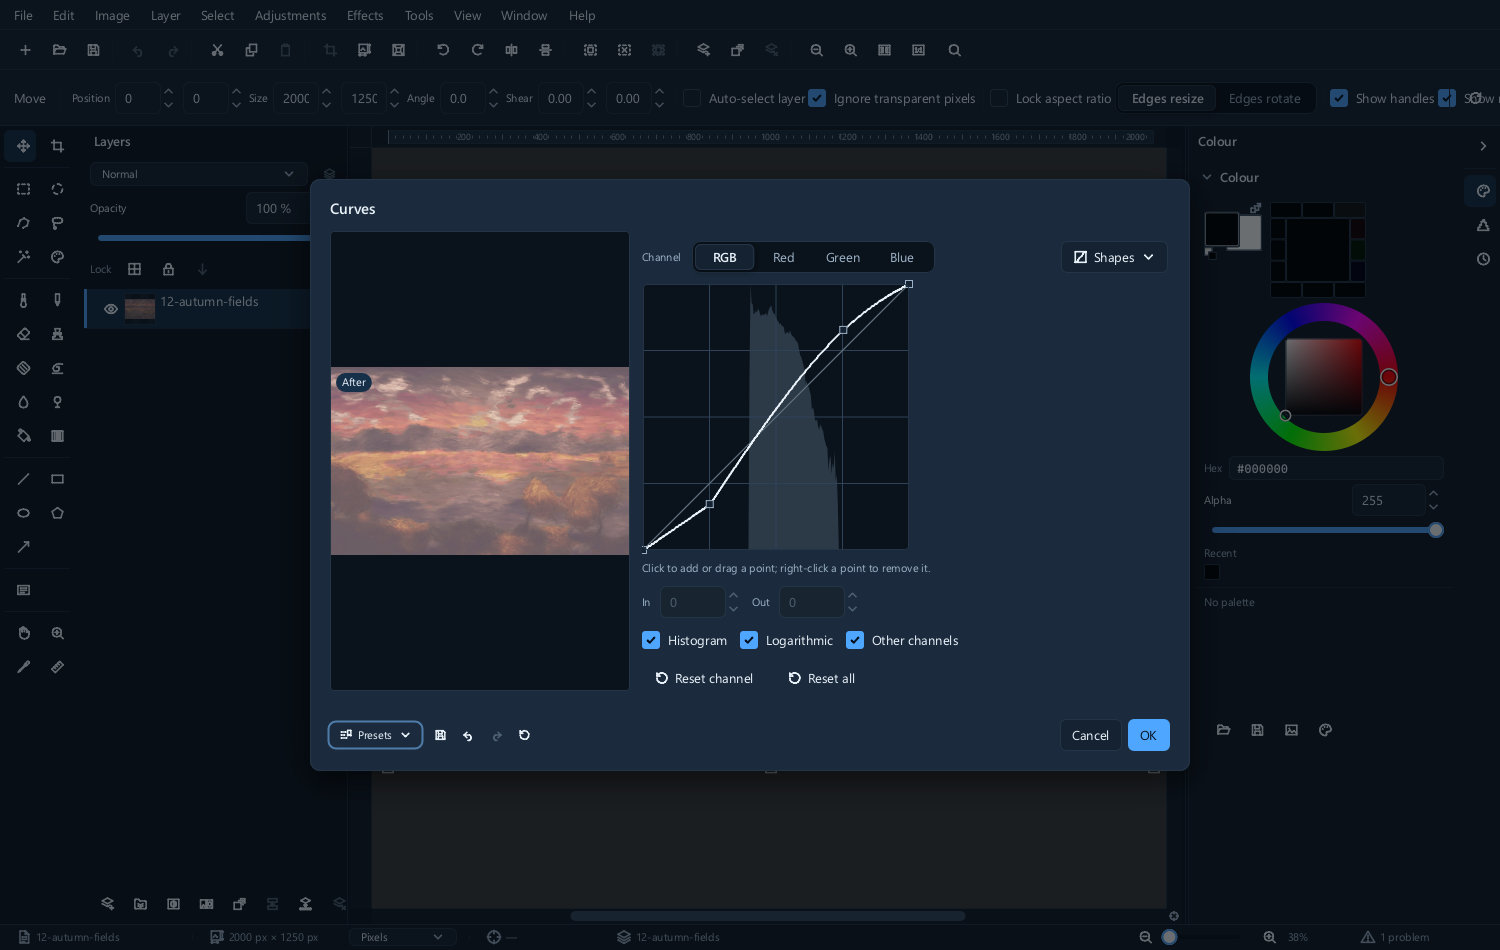The width and height of the screenshot is (1500, 950).
Task: Select the Paint Bucket fill tool
Action: pos(23,436)
